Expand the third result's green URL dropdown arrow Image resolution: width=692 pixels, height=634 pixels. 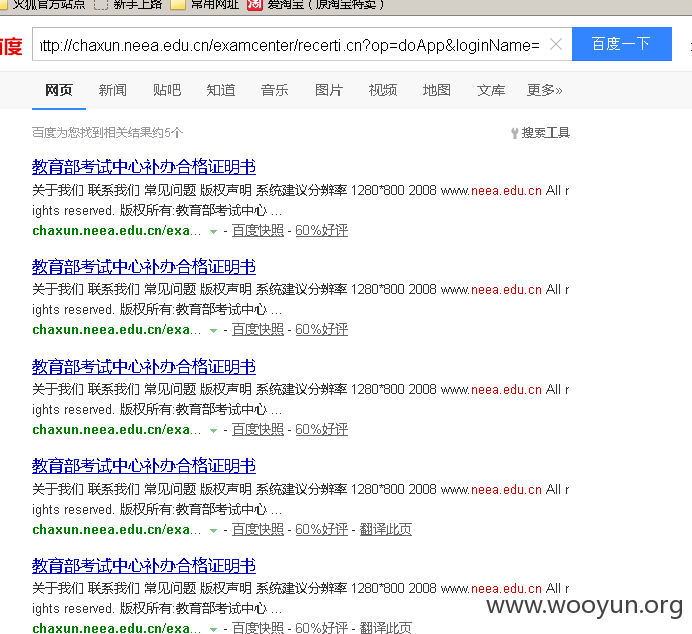click(x=213, y=430)
